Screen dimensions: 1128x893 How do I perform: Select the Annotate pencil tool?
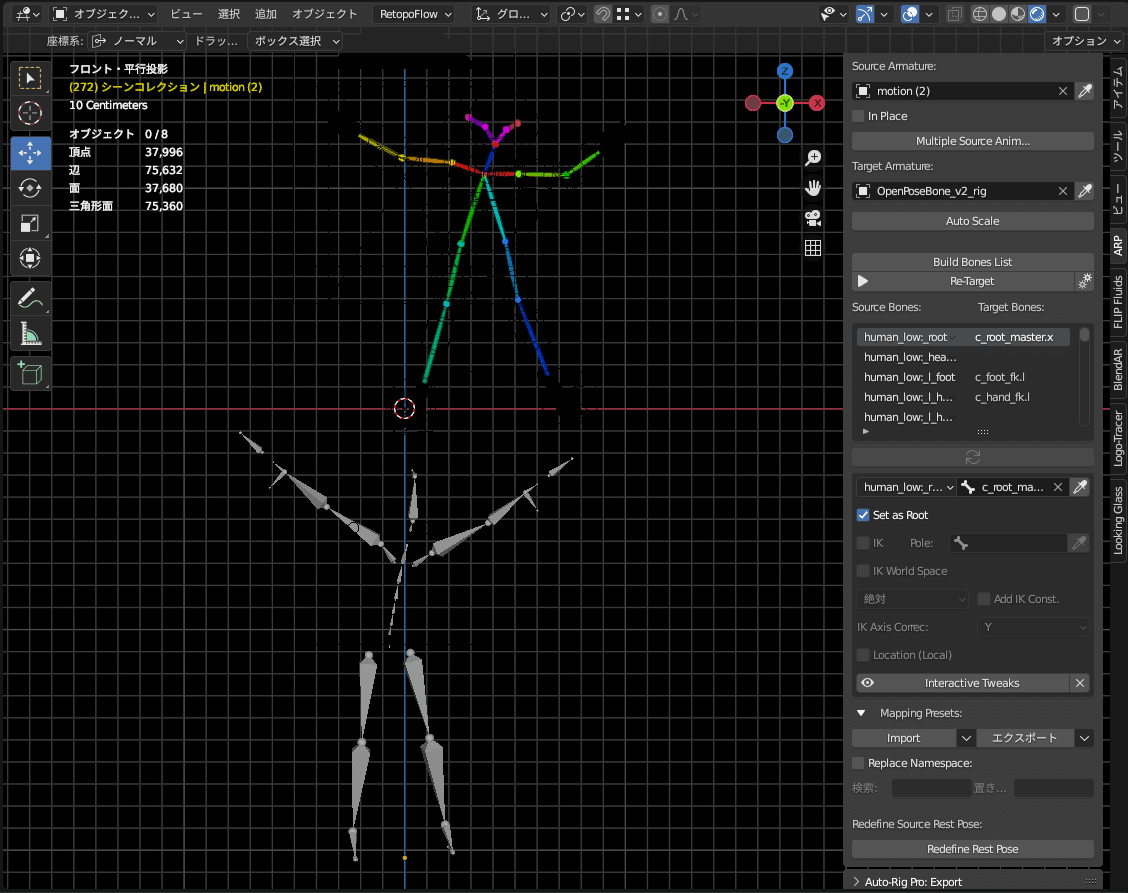[x=30, y=298]
